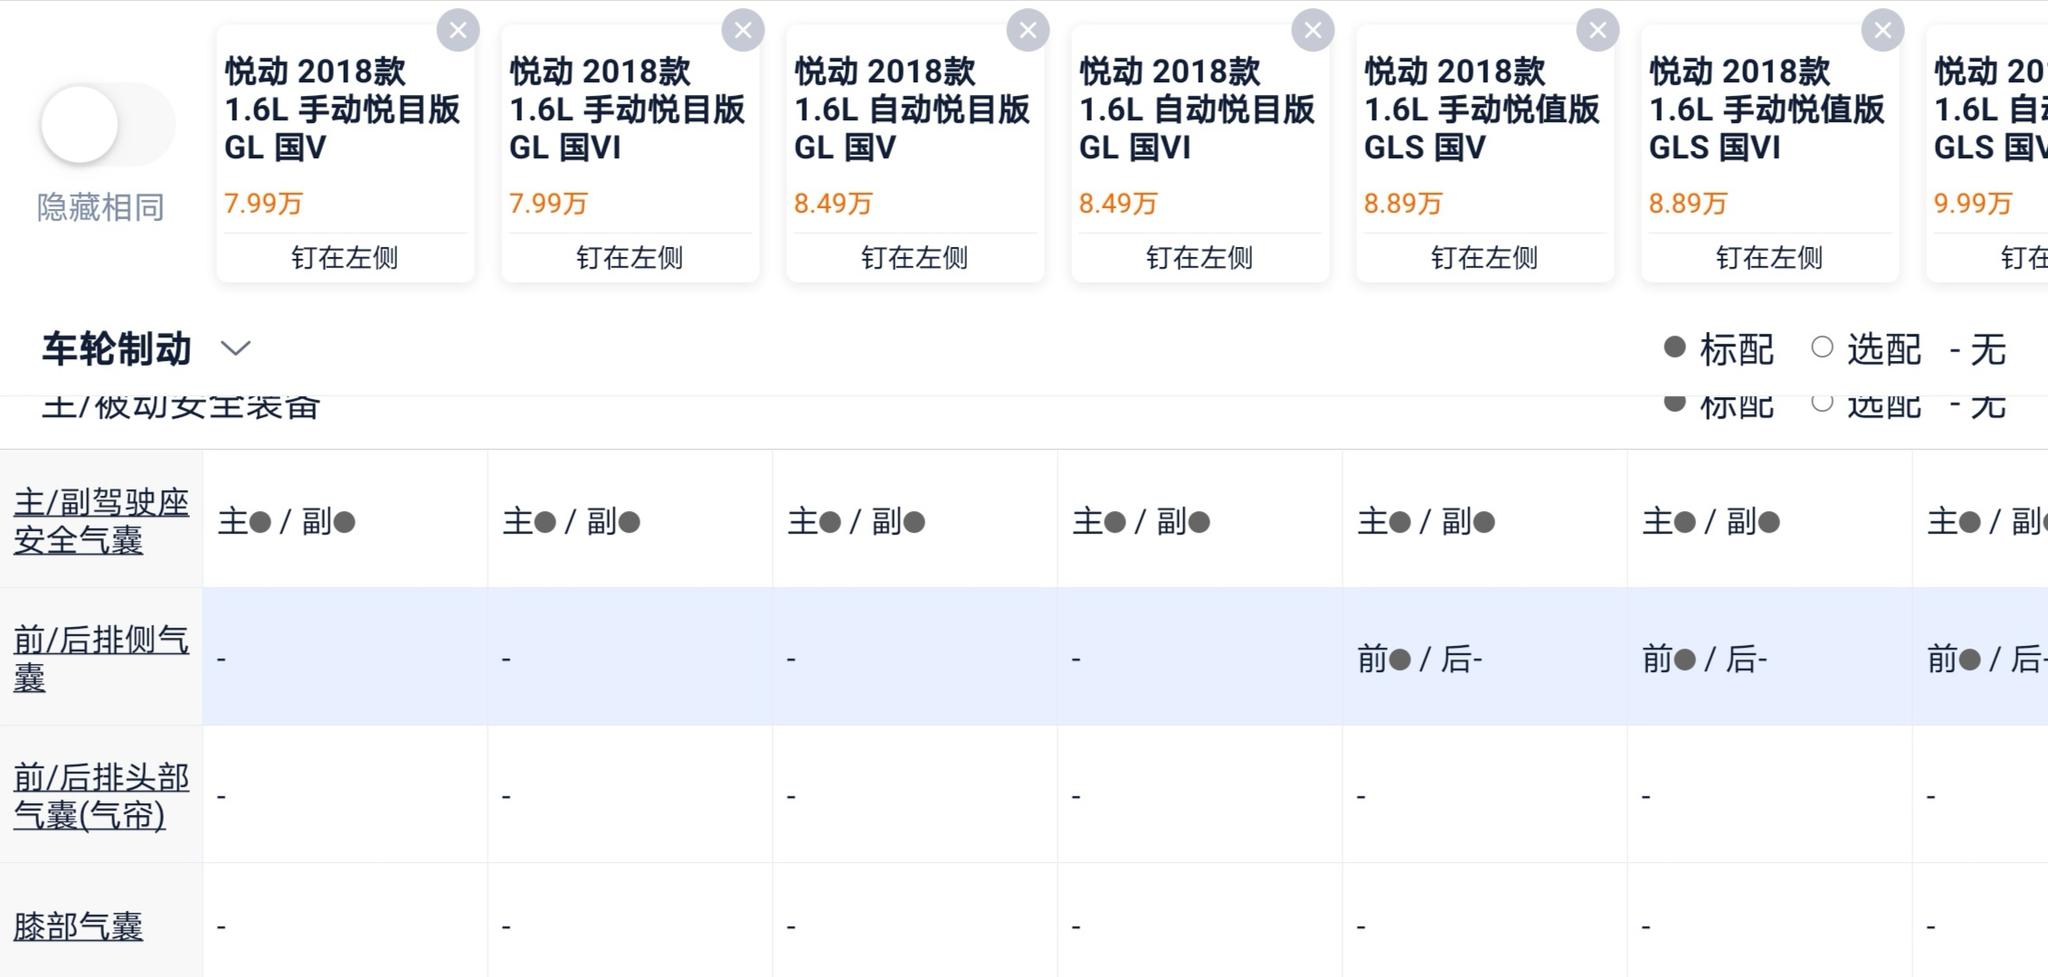Pin 手动悦目版 GL 国V to the left
This screenshot has height=977, width=2048.
pyautogui.click(x=345, y=258)
